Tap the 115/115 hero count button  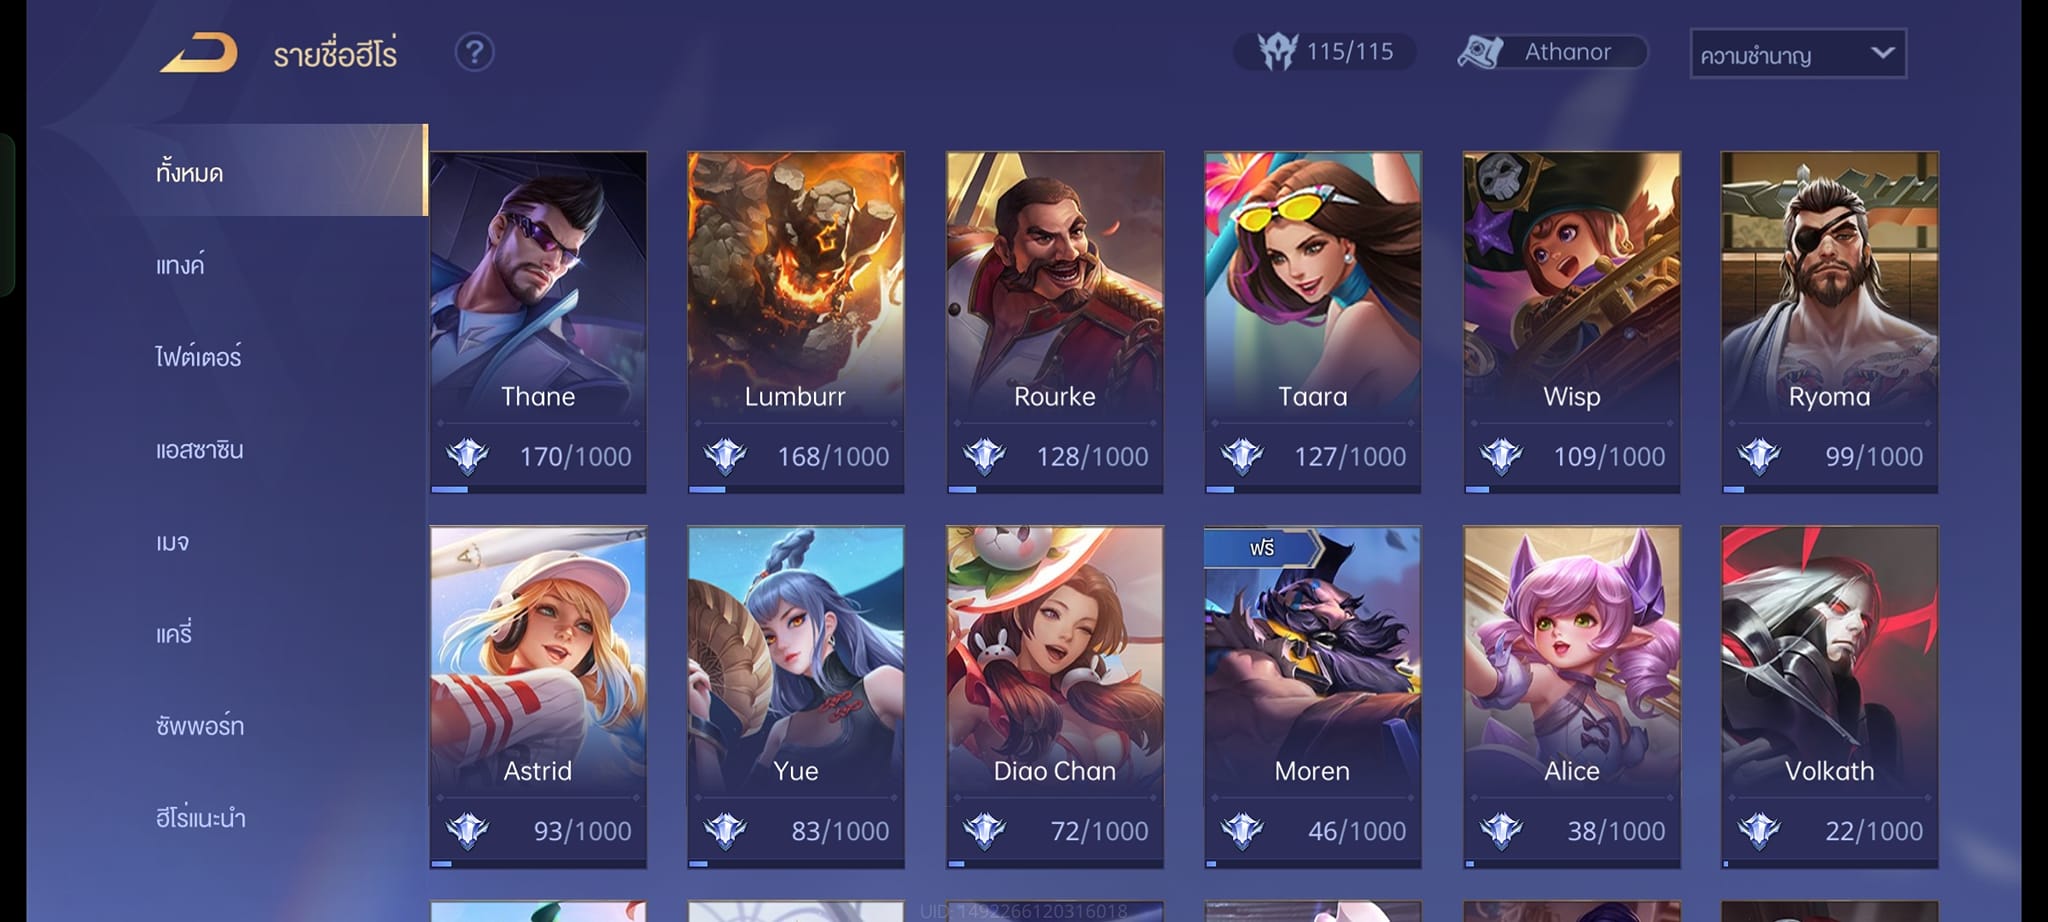tap(1325, 51)
